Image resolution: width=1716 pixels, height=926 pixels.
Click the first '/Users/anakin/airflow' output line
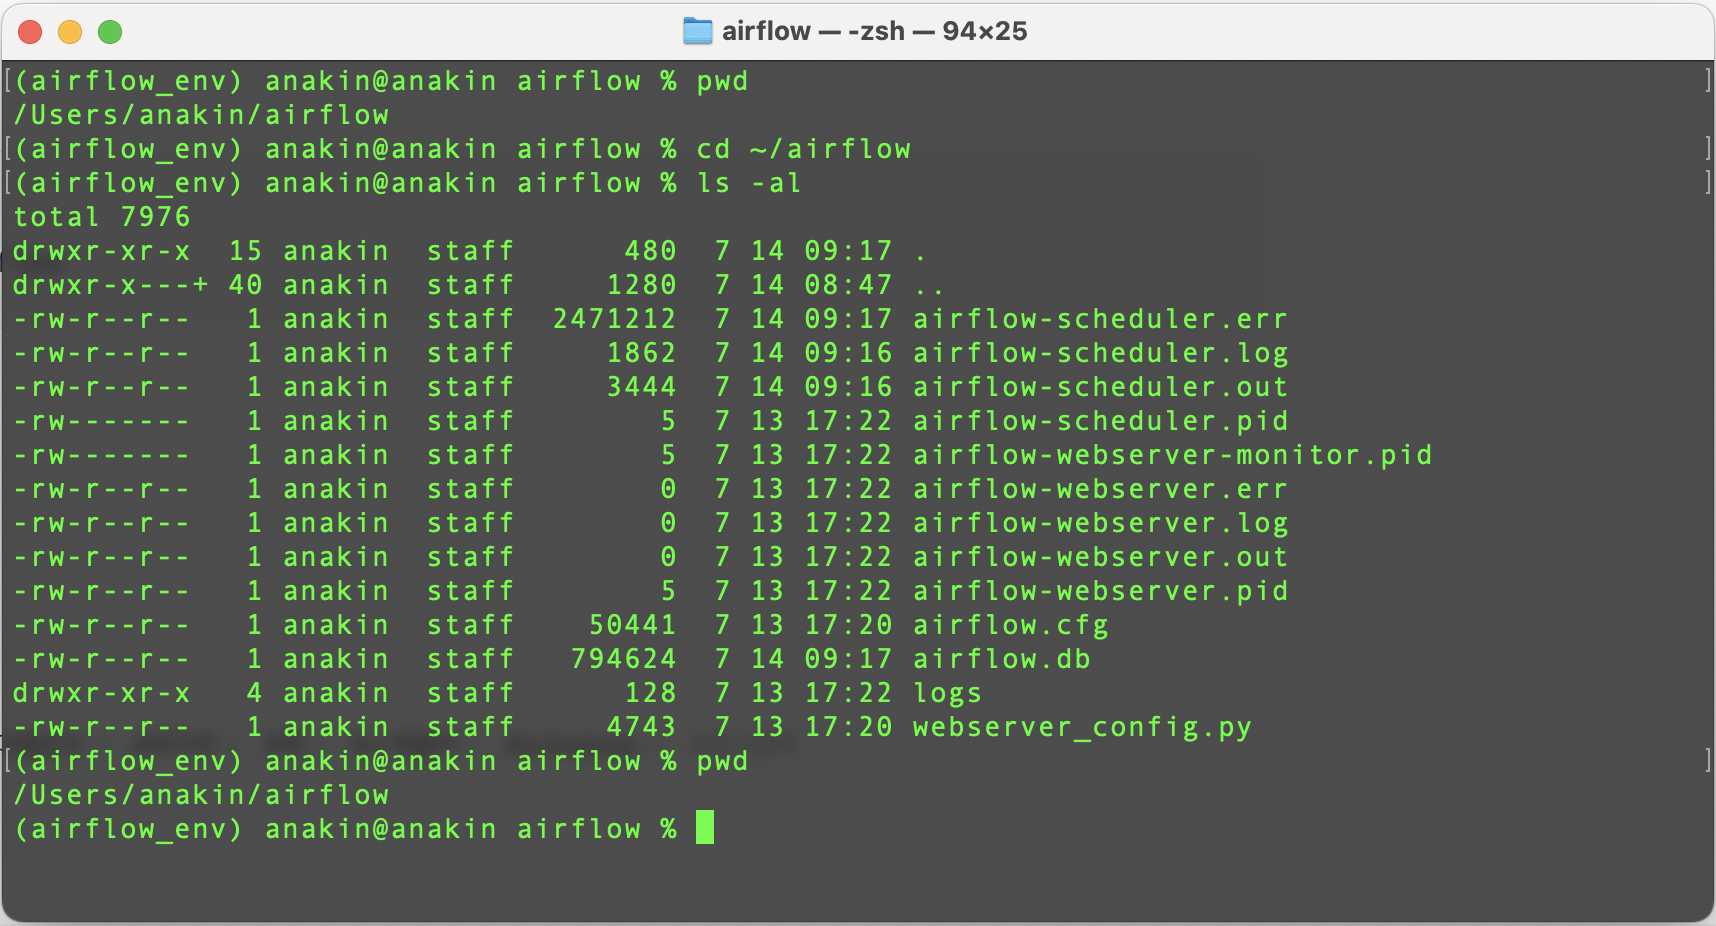(201, 115)
